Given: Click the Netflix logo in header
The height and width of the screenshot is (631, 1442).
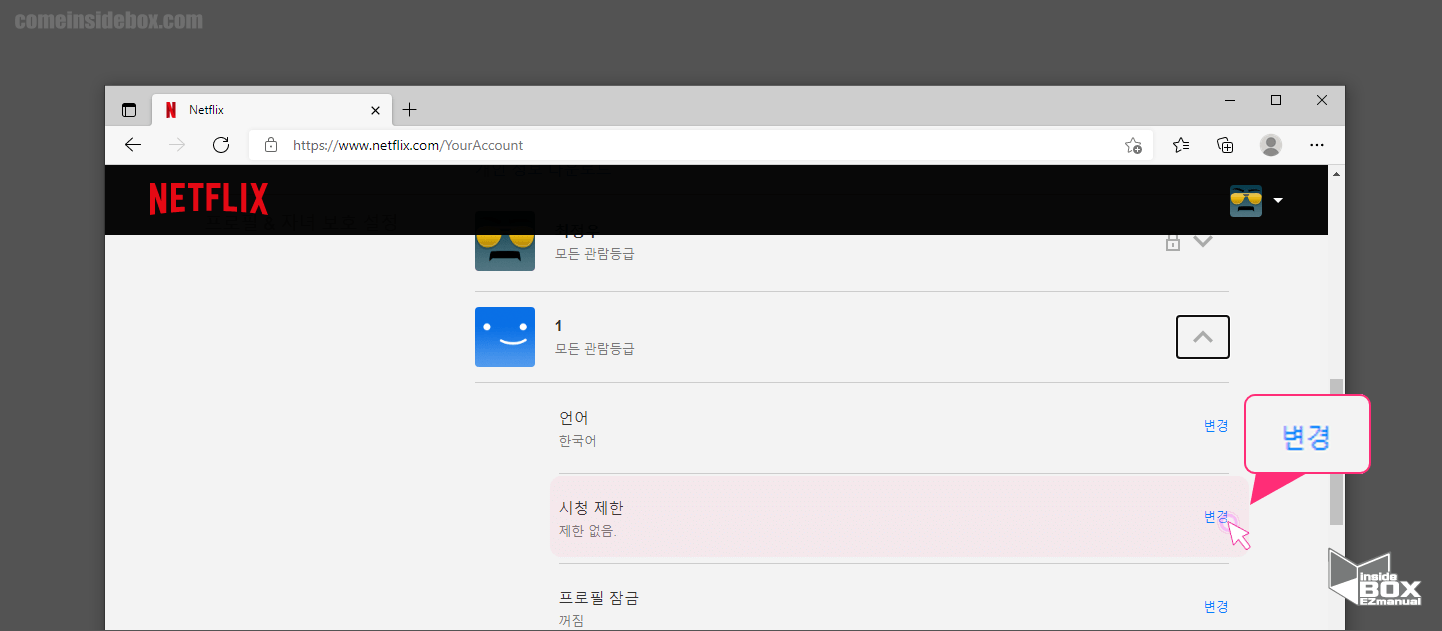Looking at the screenshot, I should (x=208, y=199).
